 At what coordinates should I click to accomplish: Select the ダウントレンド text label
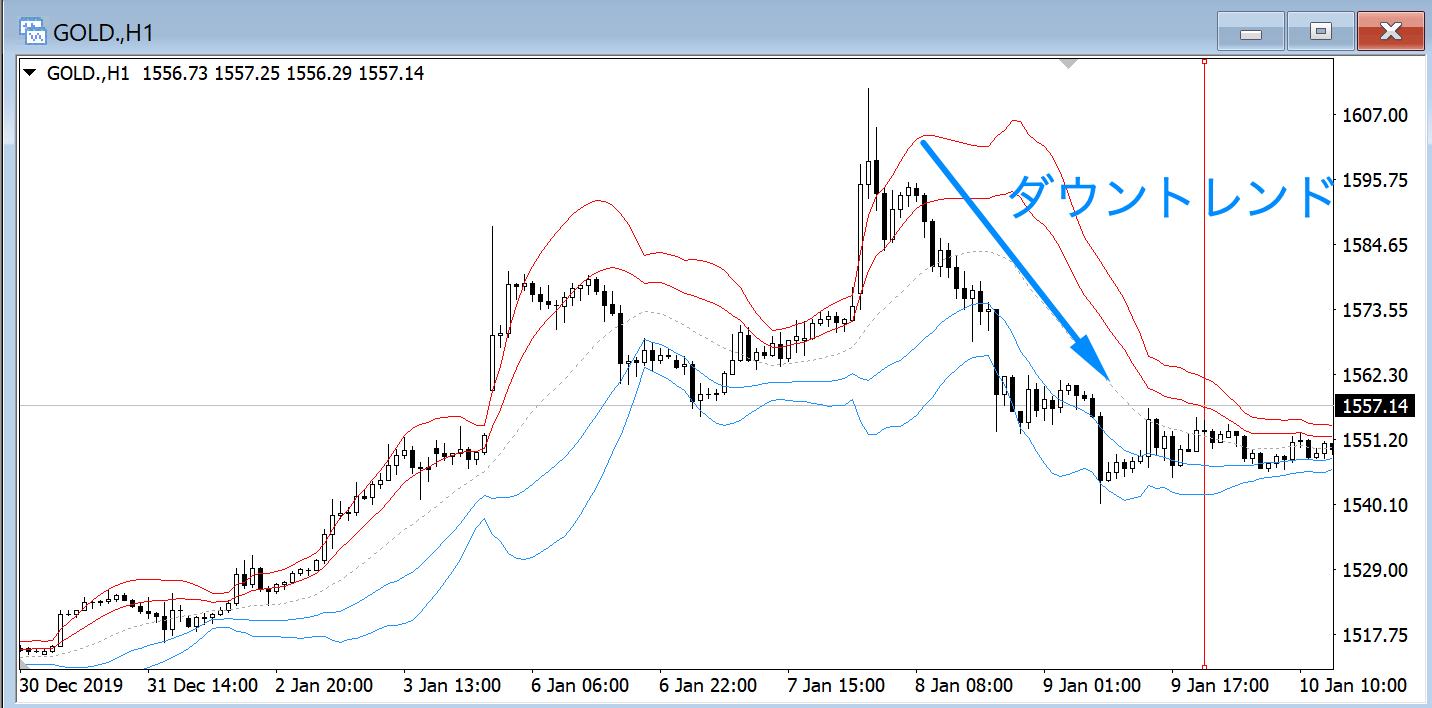coord(1170,196)
